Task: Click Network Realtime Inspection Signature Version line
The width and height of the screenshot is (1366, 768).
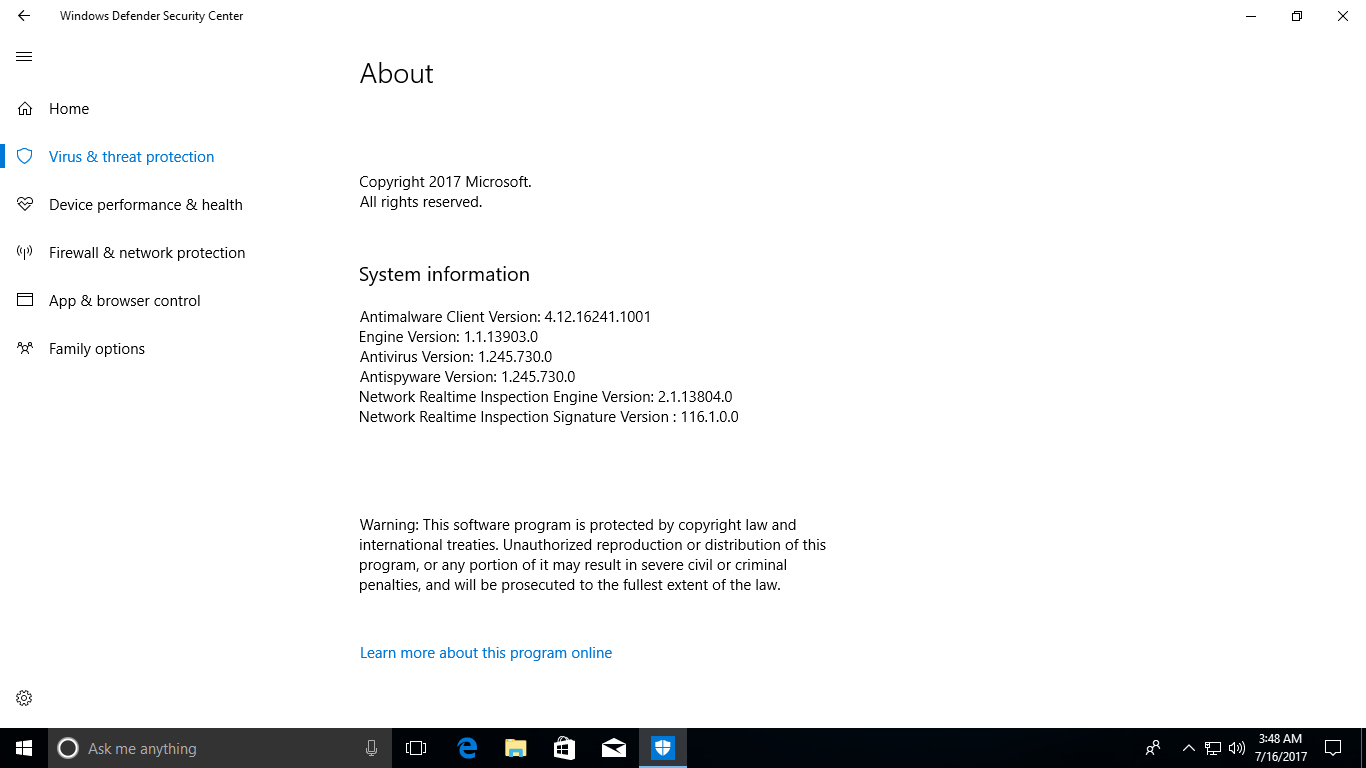Action: click(549, 416)
